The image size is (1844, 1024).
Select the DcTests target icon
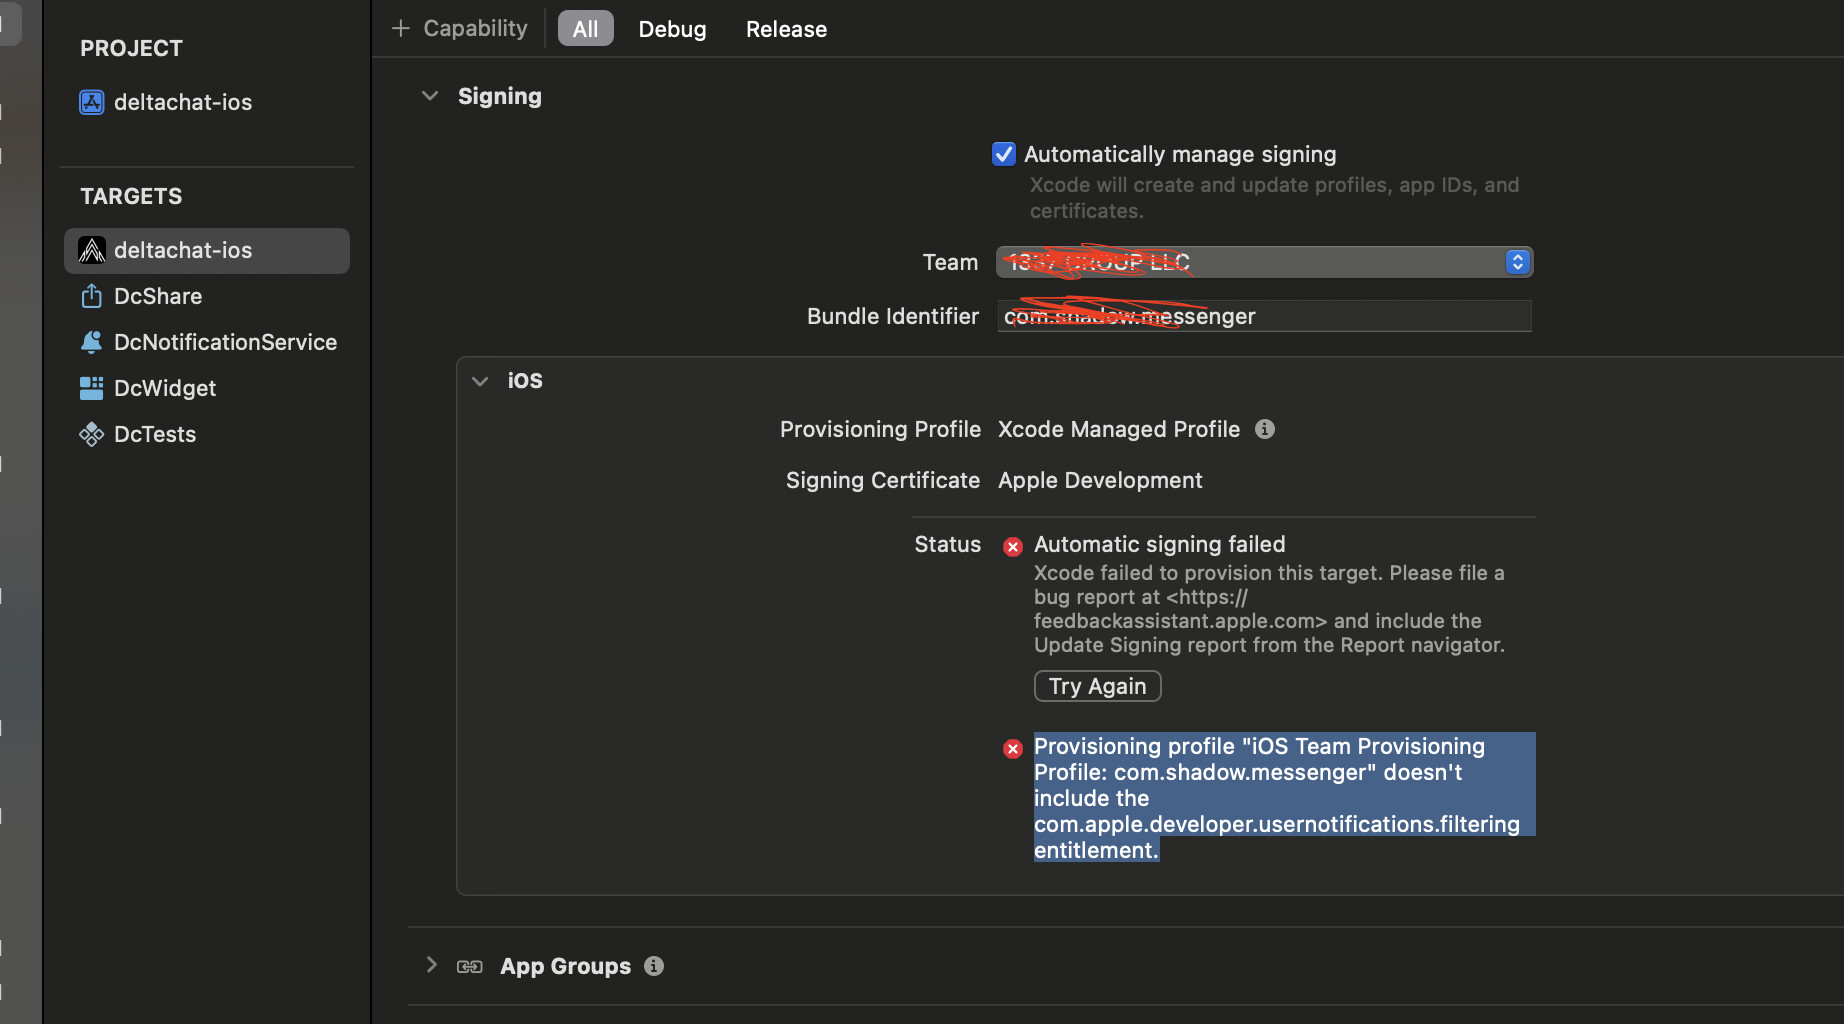point(92,434)
